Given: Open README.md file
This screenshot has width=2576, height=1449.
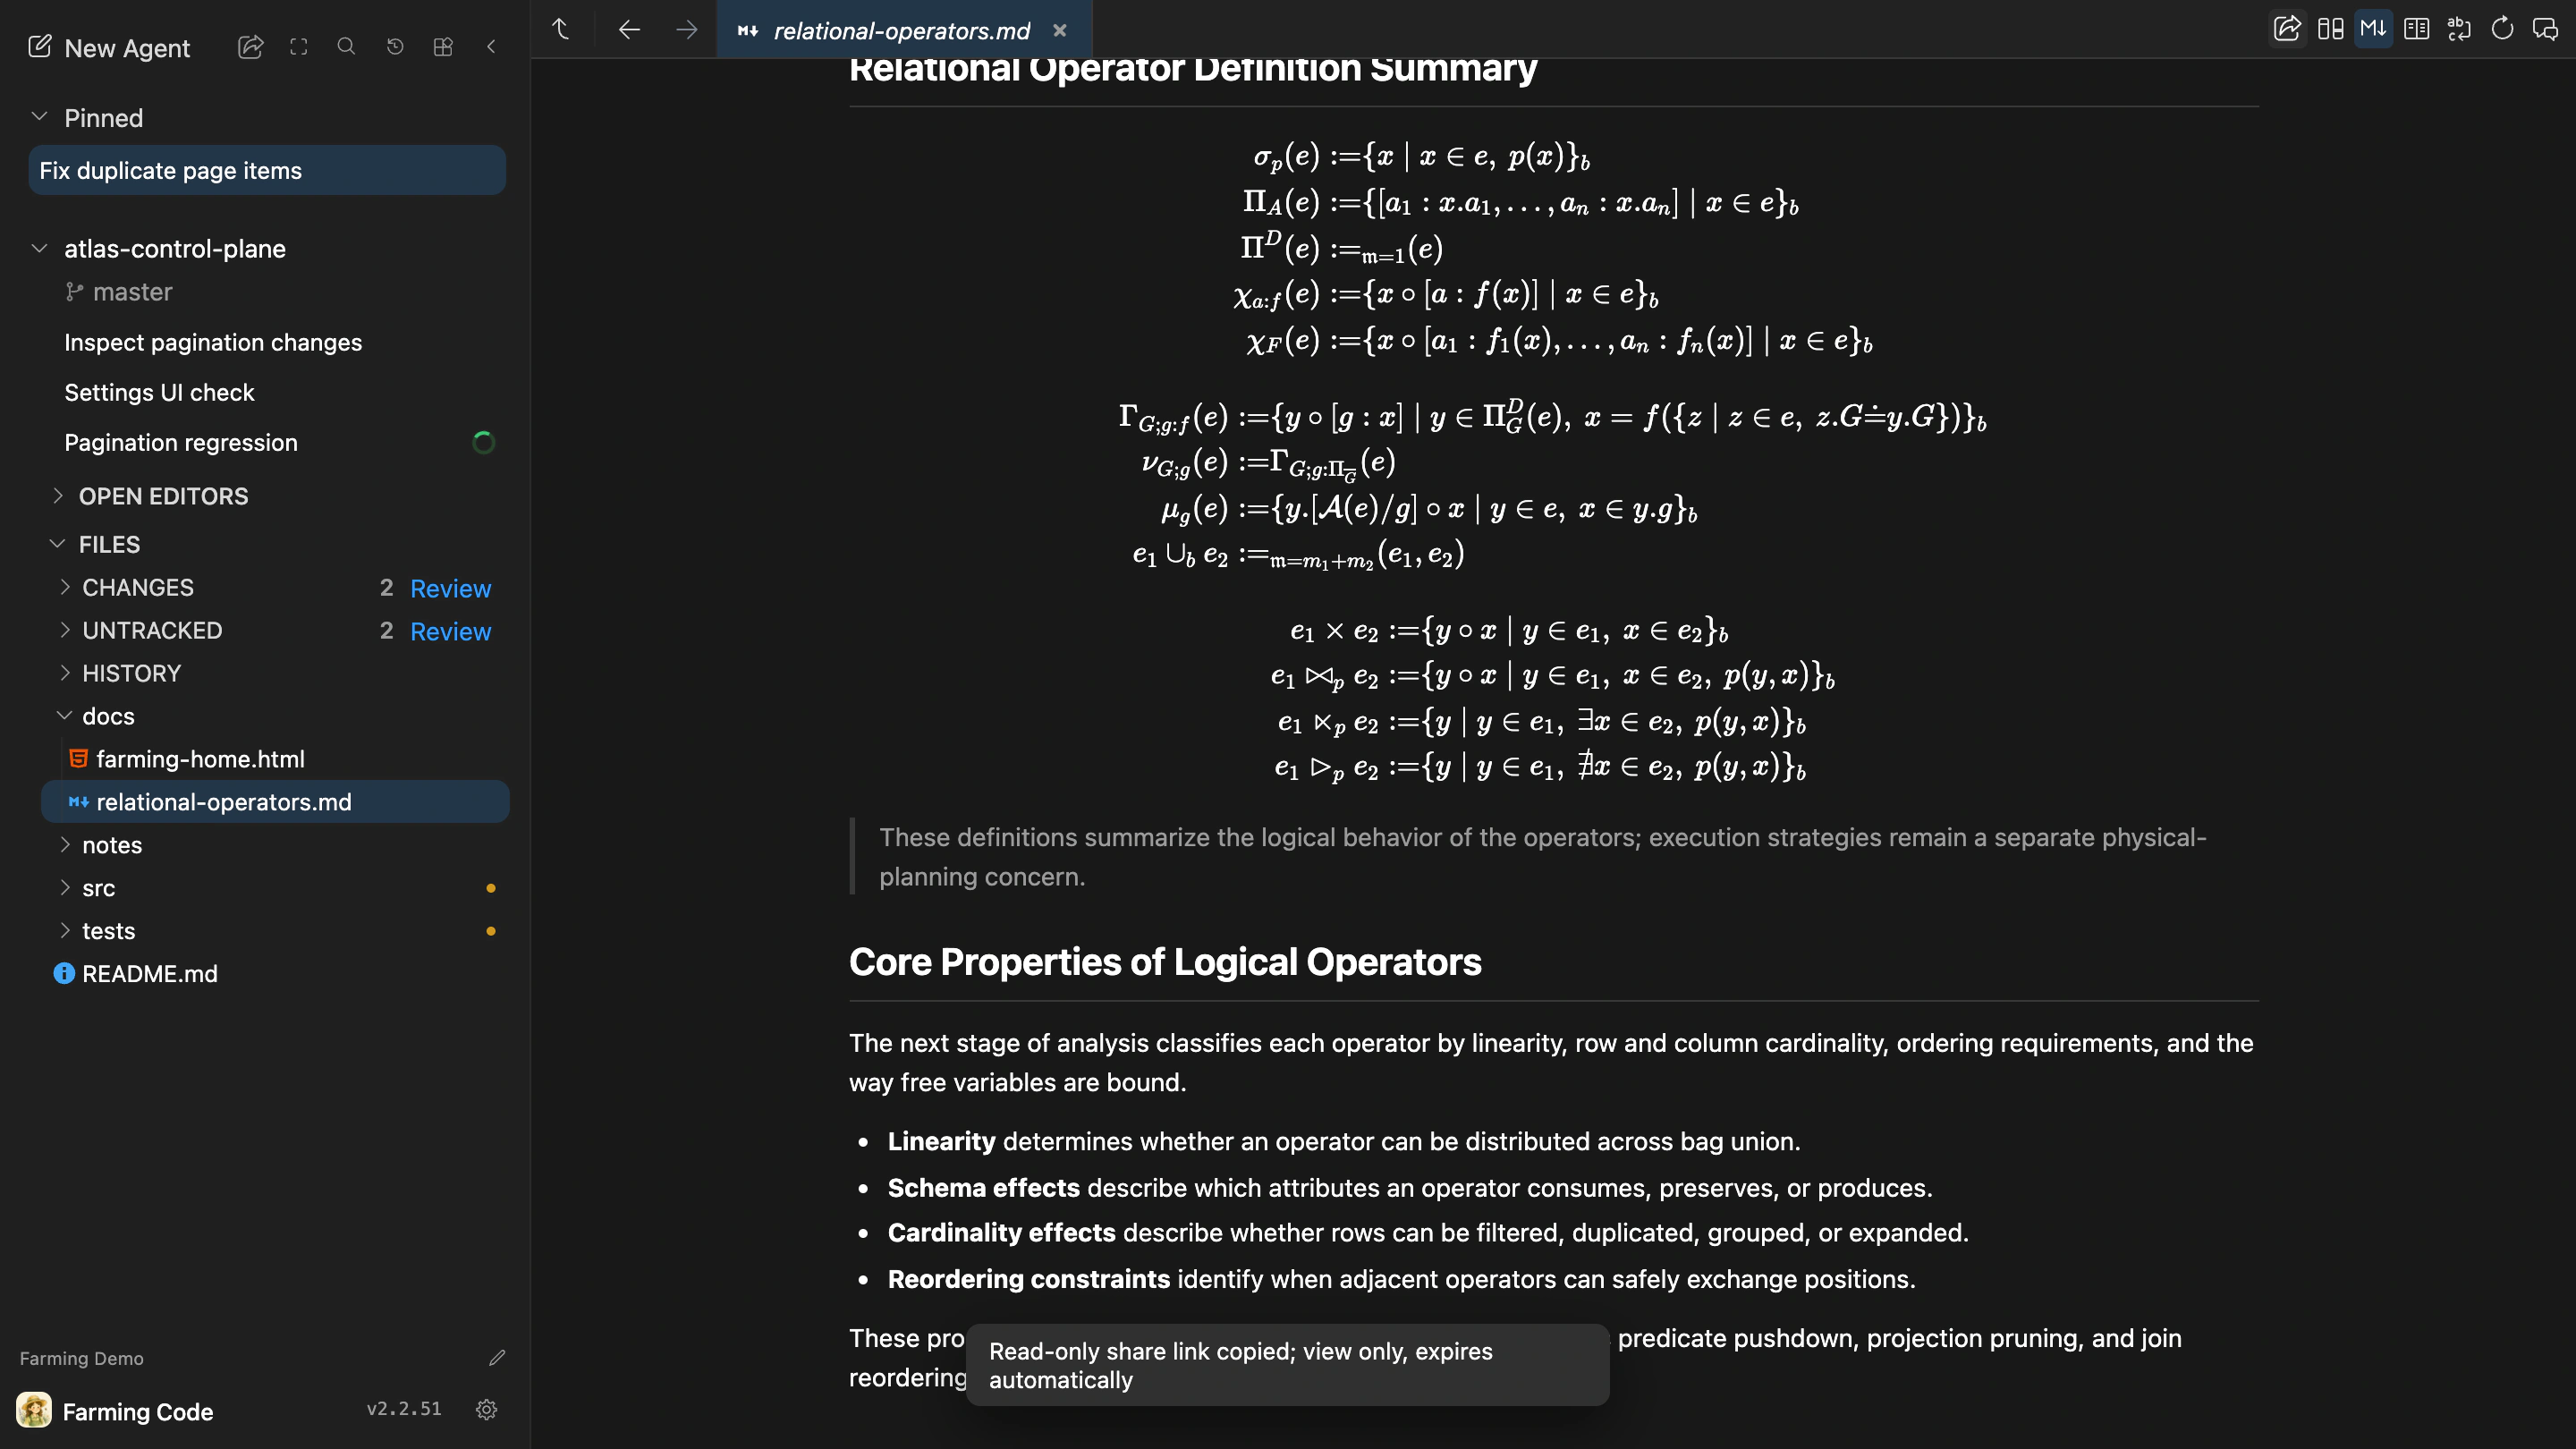Looking at the screenshot, I should [149, 974].
